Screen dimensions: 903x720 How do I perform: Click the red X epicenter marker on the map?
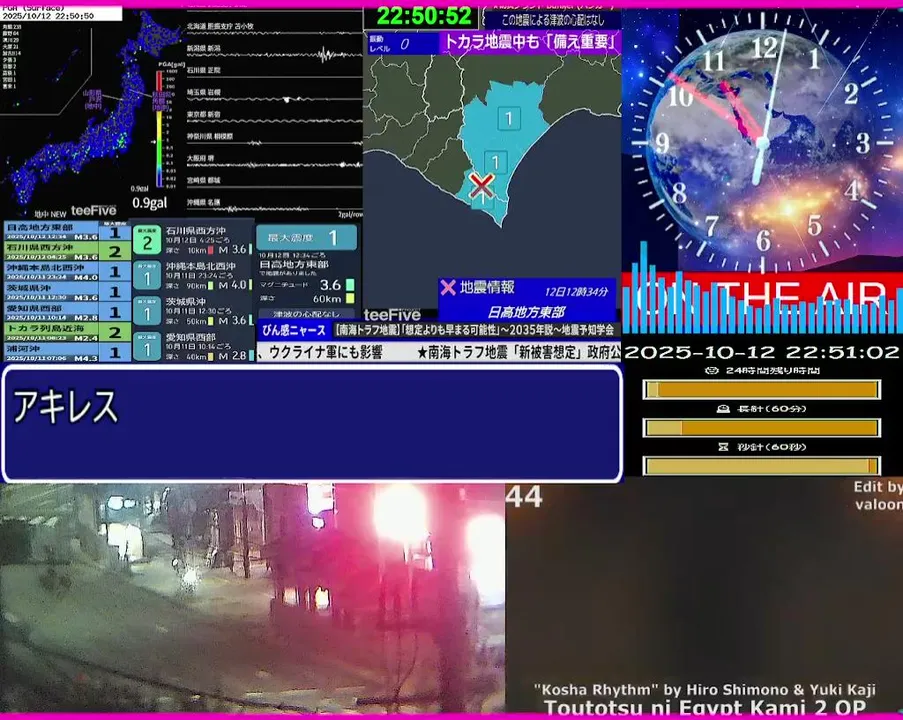[481, 185]
